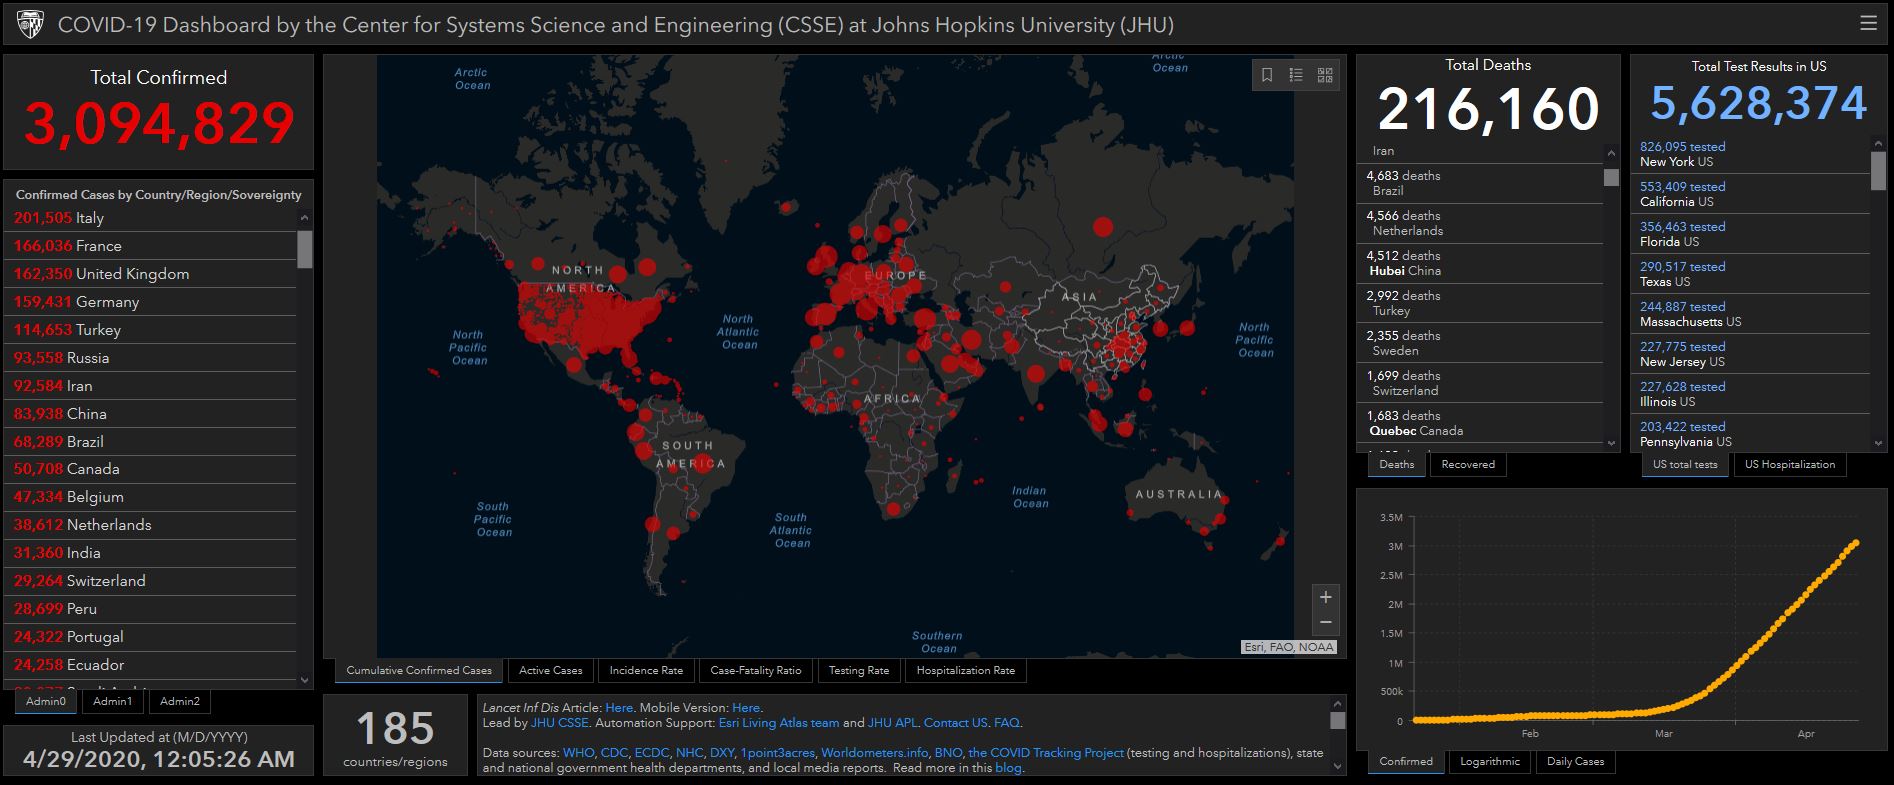Viewport: 1894px width, 785px height.
Task: Switch to the Admin2 tab
Action: click(180, 701)
